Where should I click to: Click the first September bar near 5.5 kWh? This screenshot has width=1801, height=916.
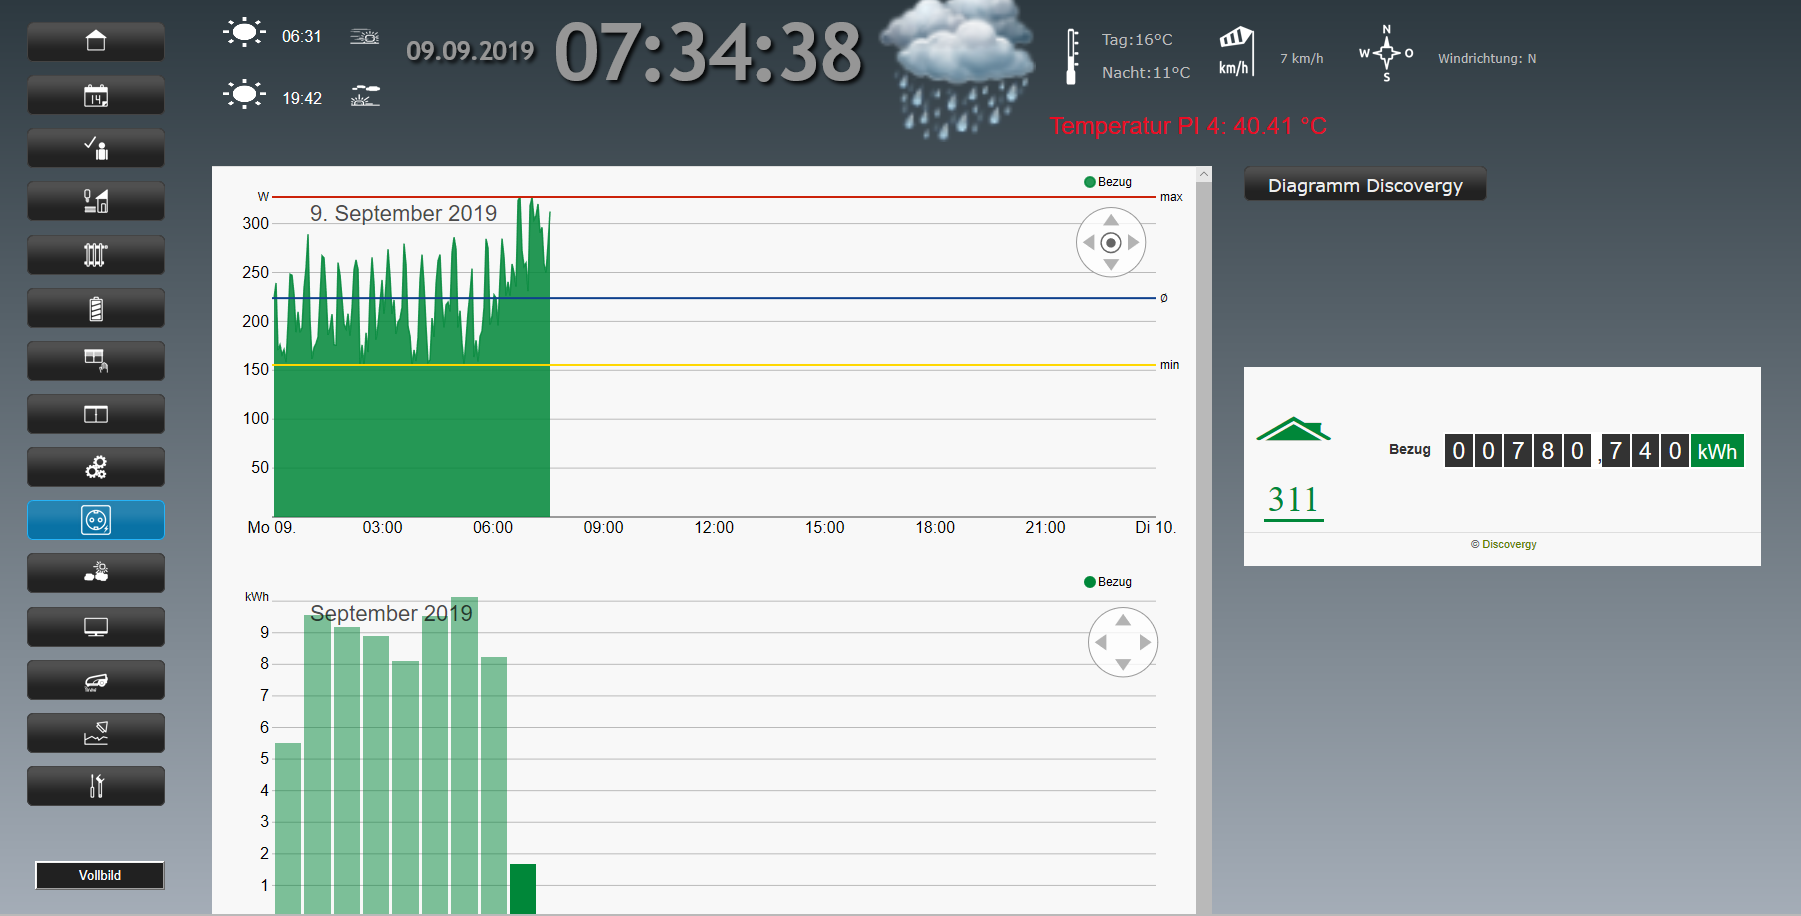288,828
